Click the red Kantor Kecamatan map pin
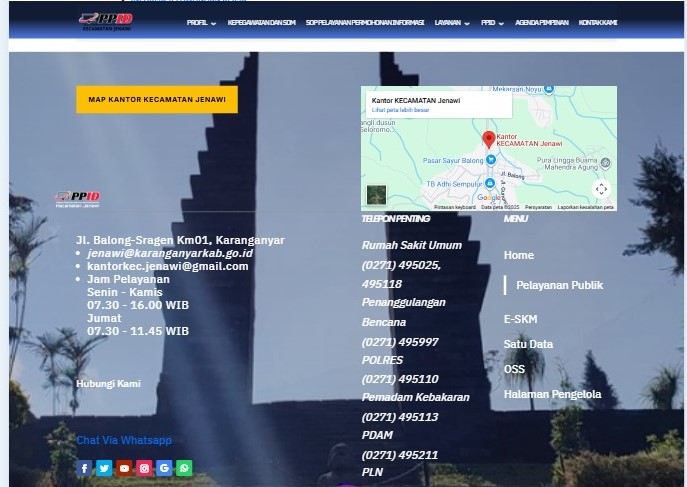Screen dimensions: 687x487 coord(488,140)
